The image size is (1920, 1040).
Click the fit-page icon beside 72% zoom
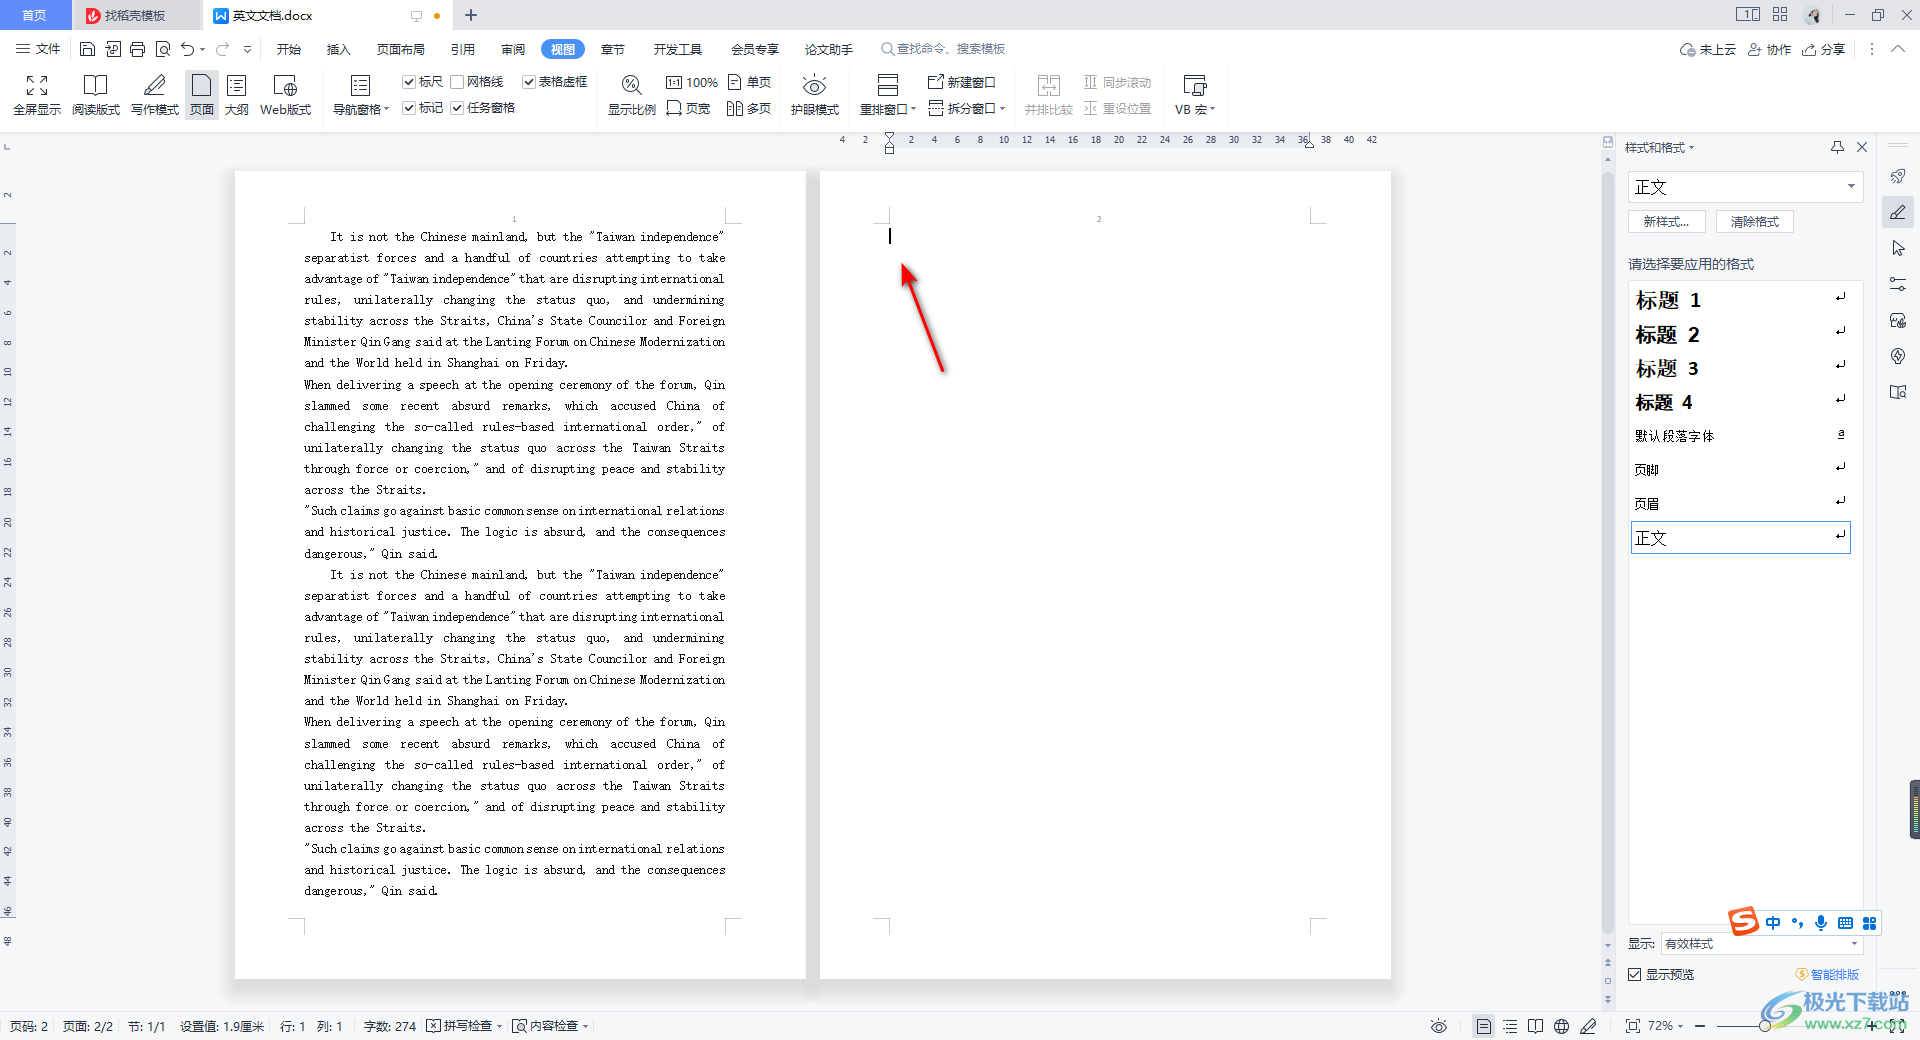[1633, 1026]
